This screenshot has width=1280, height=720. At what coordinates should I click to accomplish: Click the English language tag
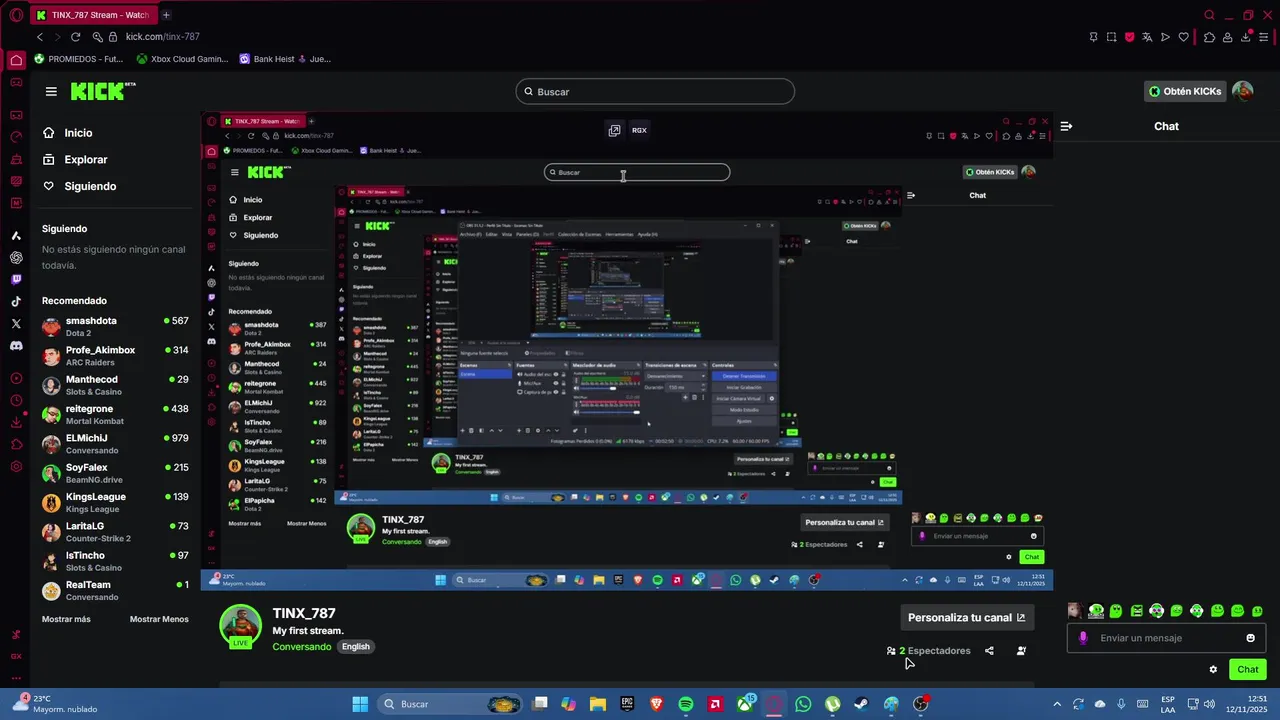tap(356, 647)
